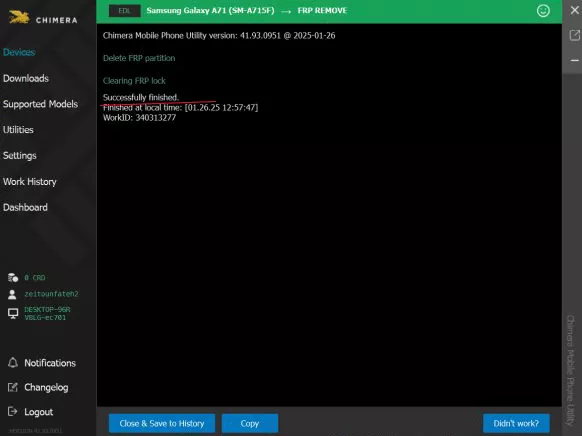Click the Successfully finished. line
The width and height of the screenshot is (582, 436).
tap(141, 97)
